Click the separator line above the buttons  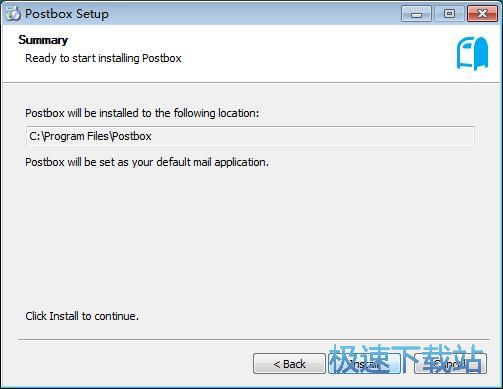pos(254,340)
